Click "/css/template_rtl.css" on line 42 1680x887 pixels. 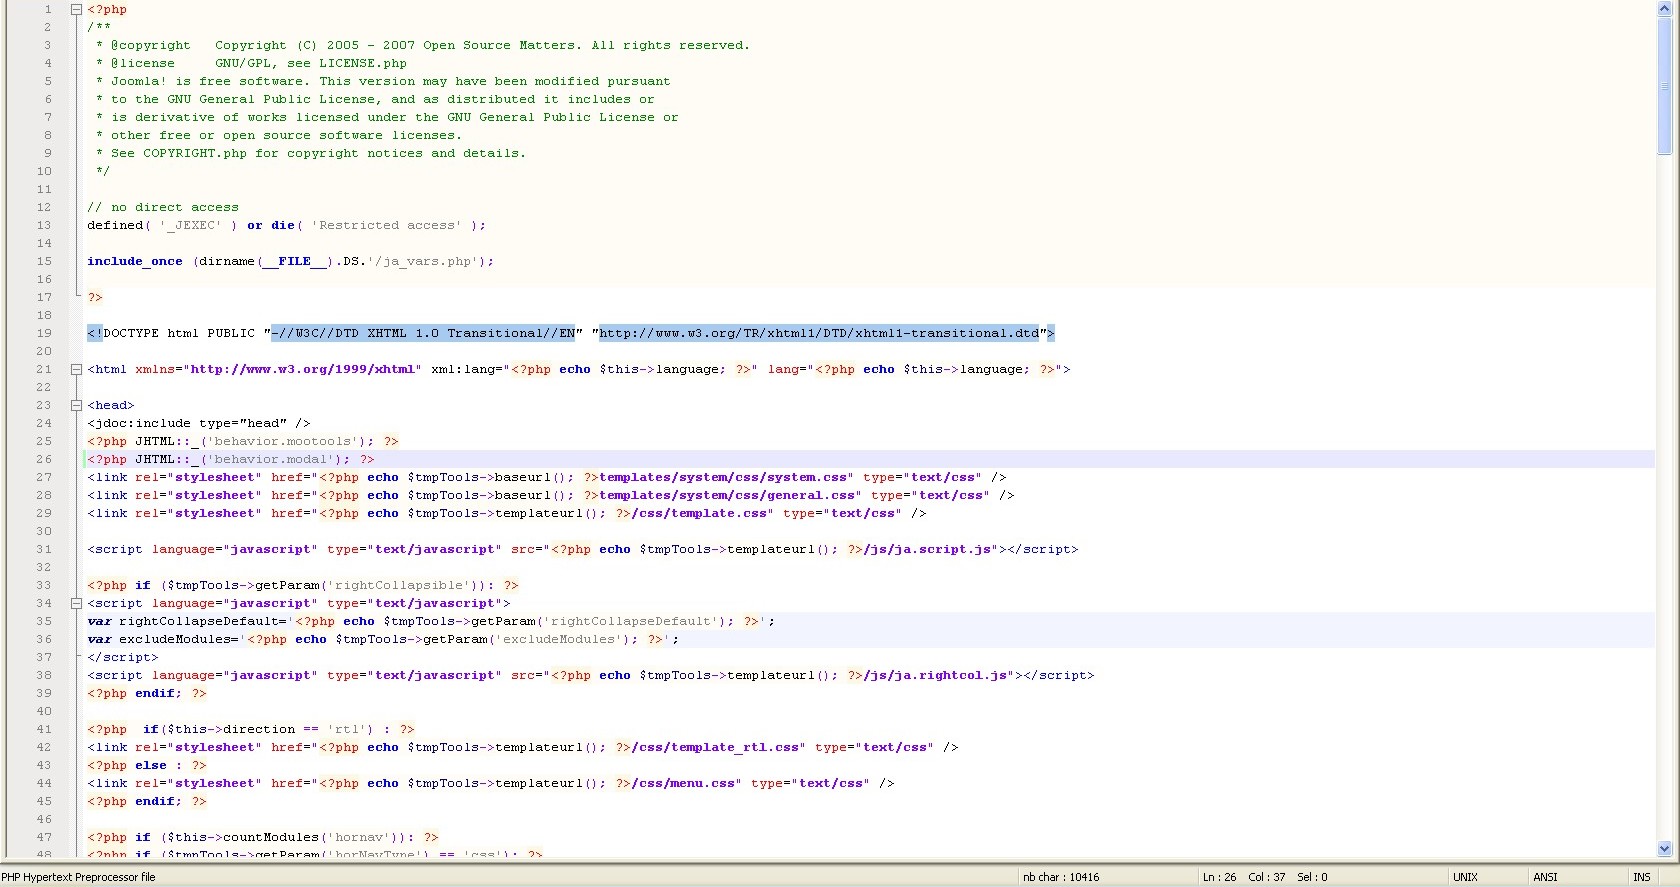pyautogui.click(x=715, y=747)
